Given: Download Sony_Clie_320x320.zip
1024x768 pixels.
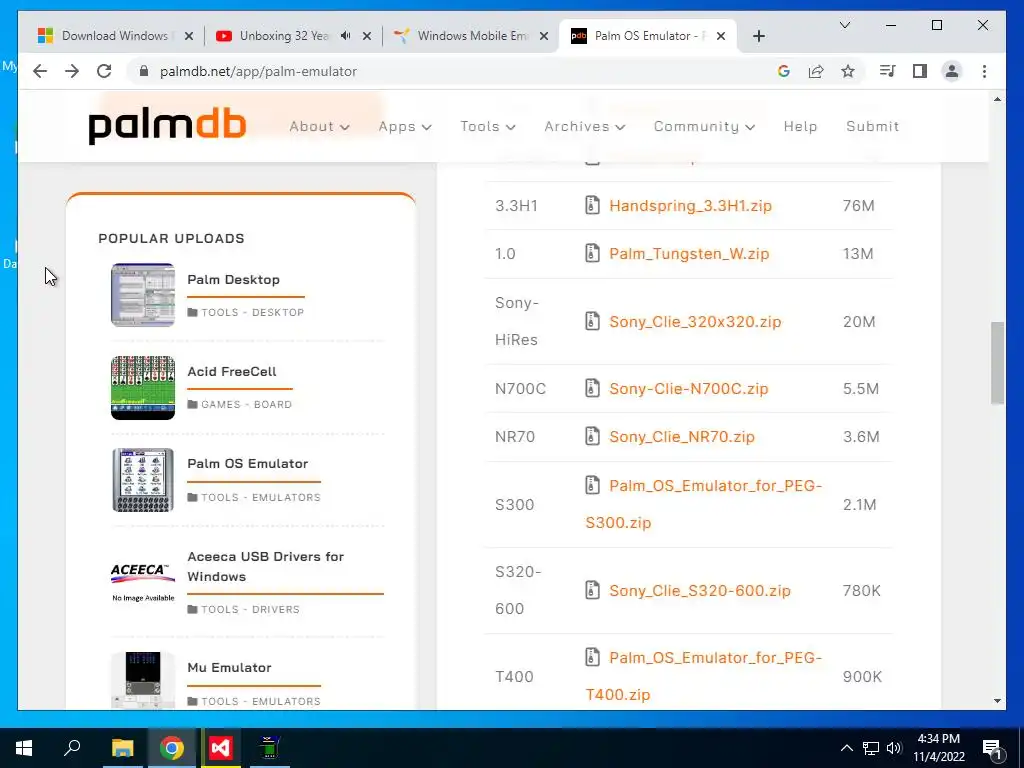Looking at the screenshot, I should [x=695, y=321].
